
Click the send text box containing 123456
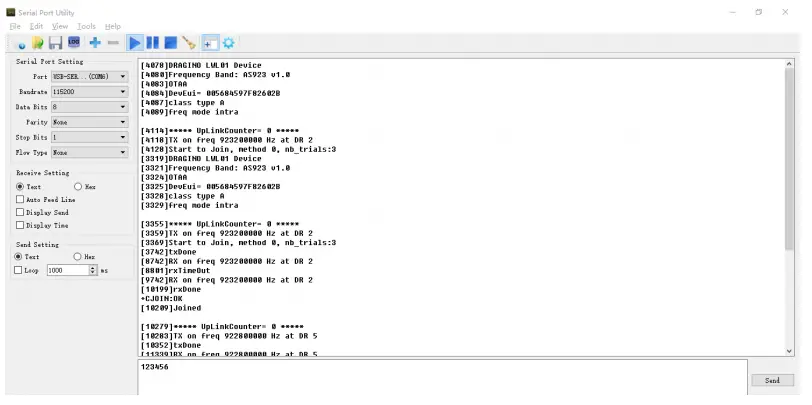tap(442, 377)
